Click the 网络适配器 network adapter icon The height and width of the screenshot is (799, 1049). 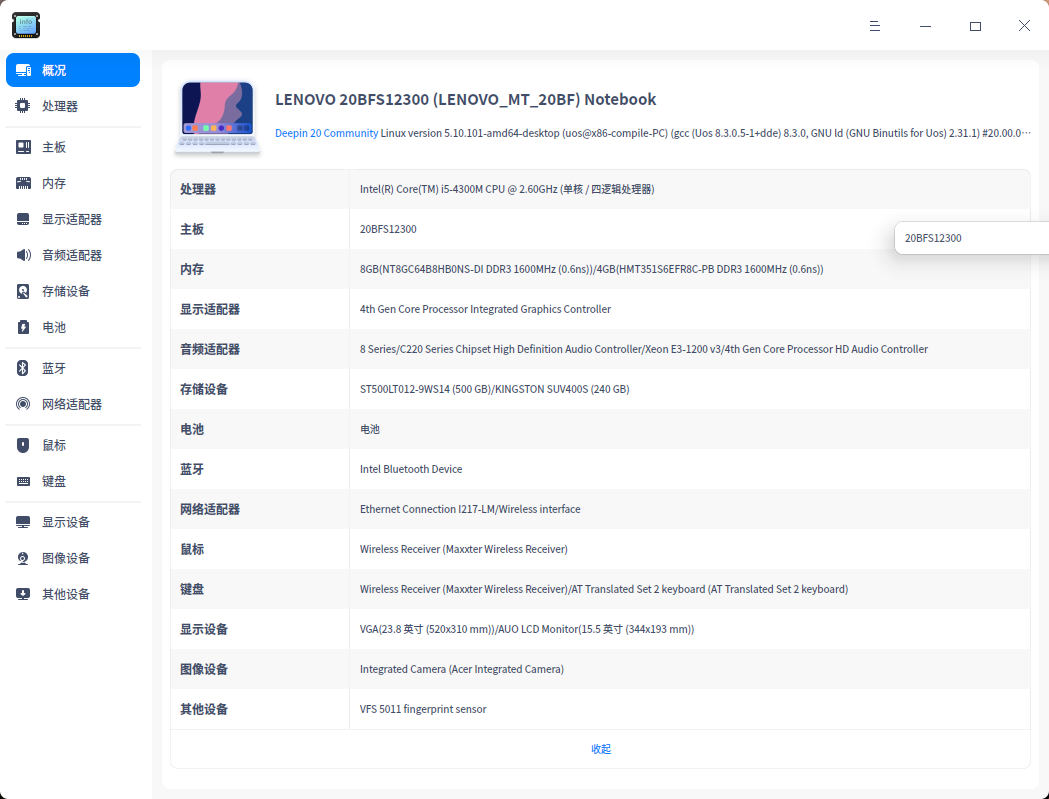[x=22, y=404]
